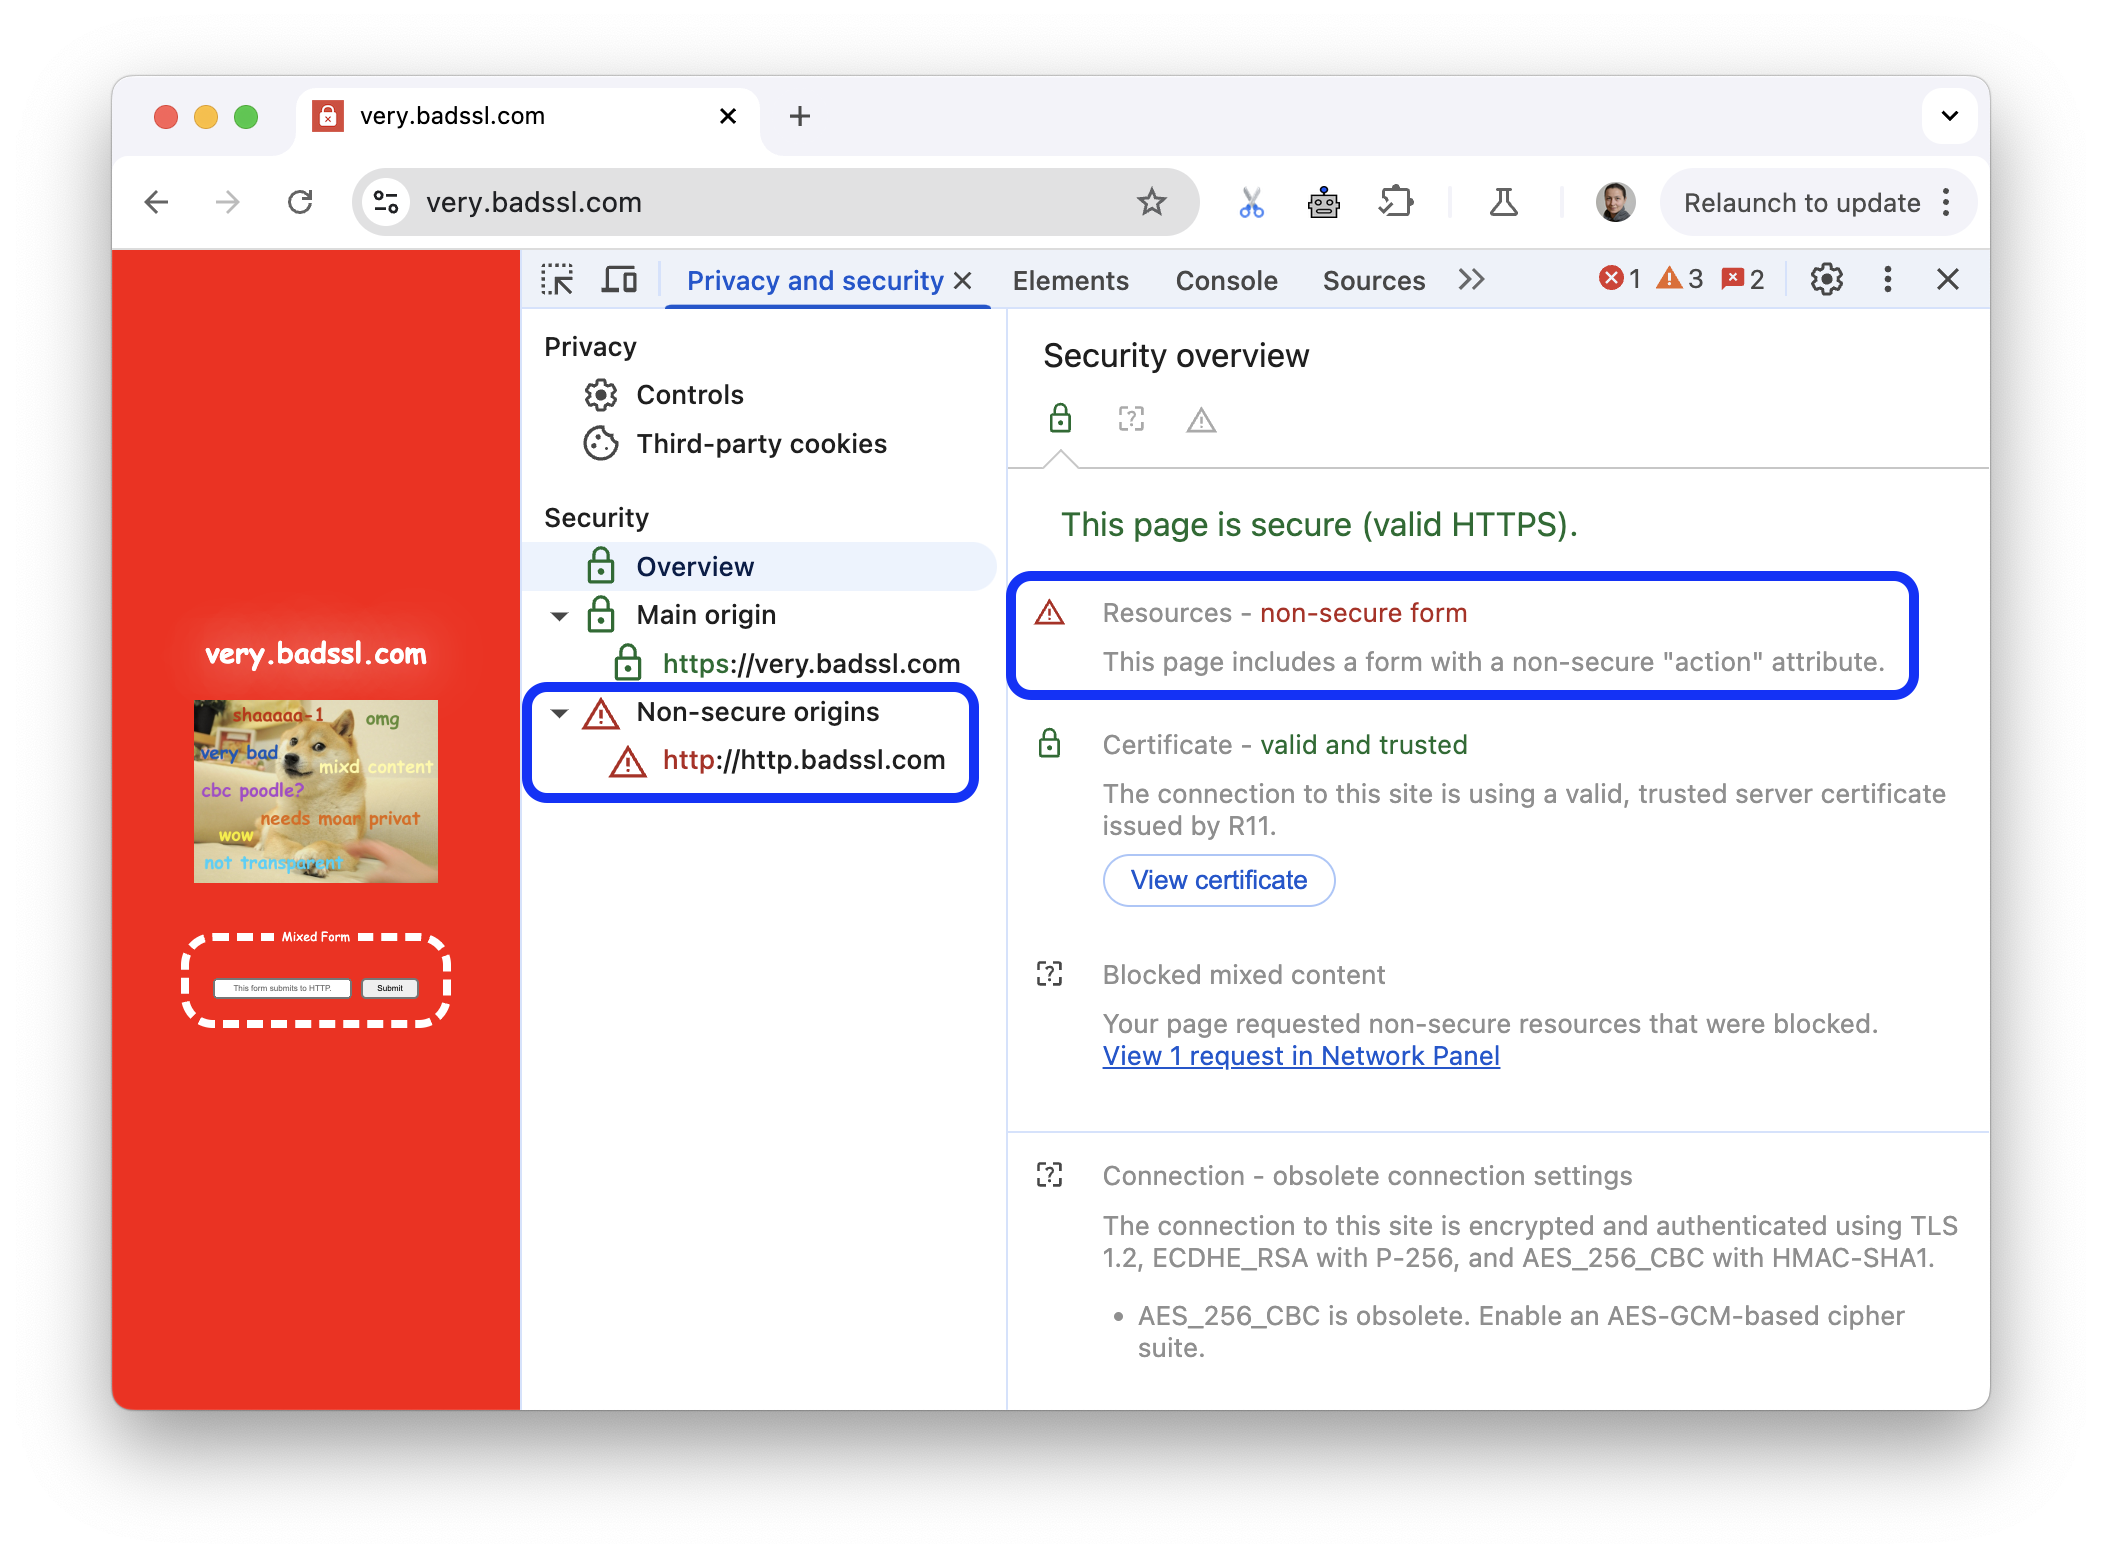The width and height of the screenshot is (2102, 1558).
Task: Click the lock icon in Security Overview
Action: click(x=1060, y=419)
